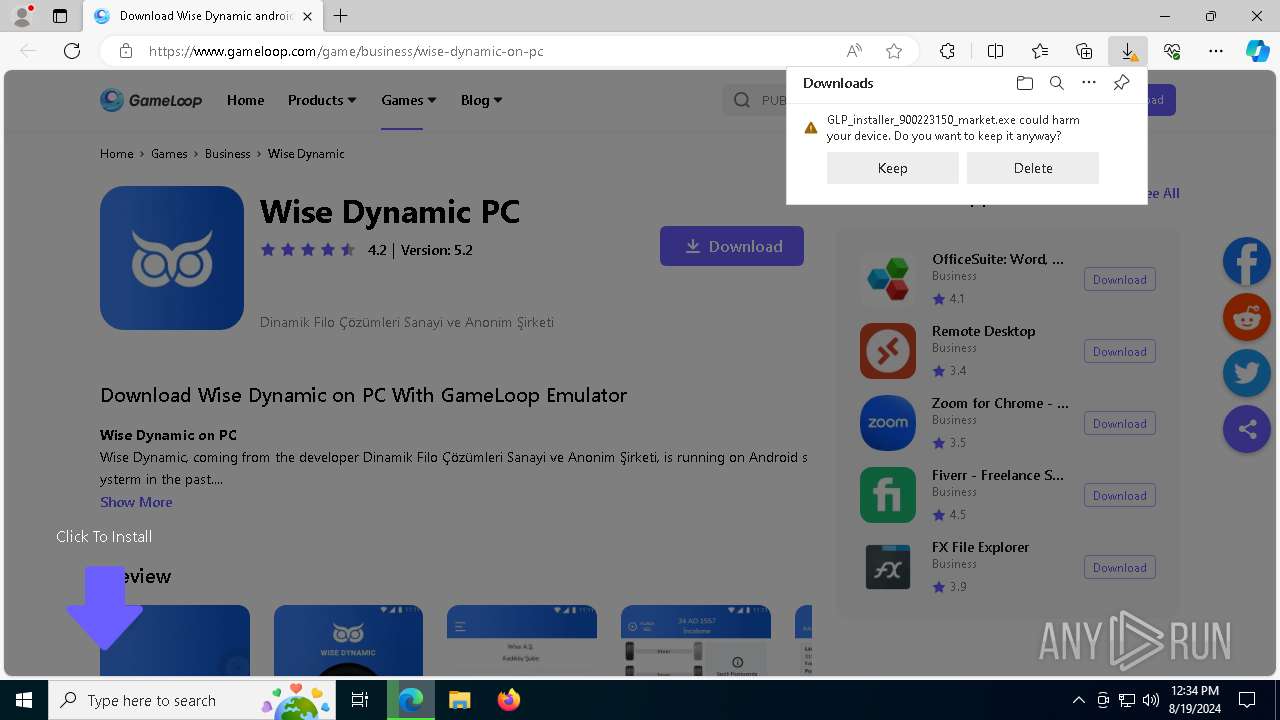Add this page to favorites star

894,51
